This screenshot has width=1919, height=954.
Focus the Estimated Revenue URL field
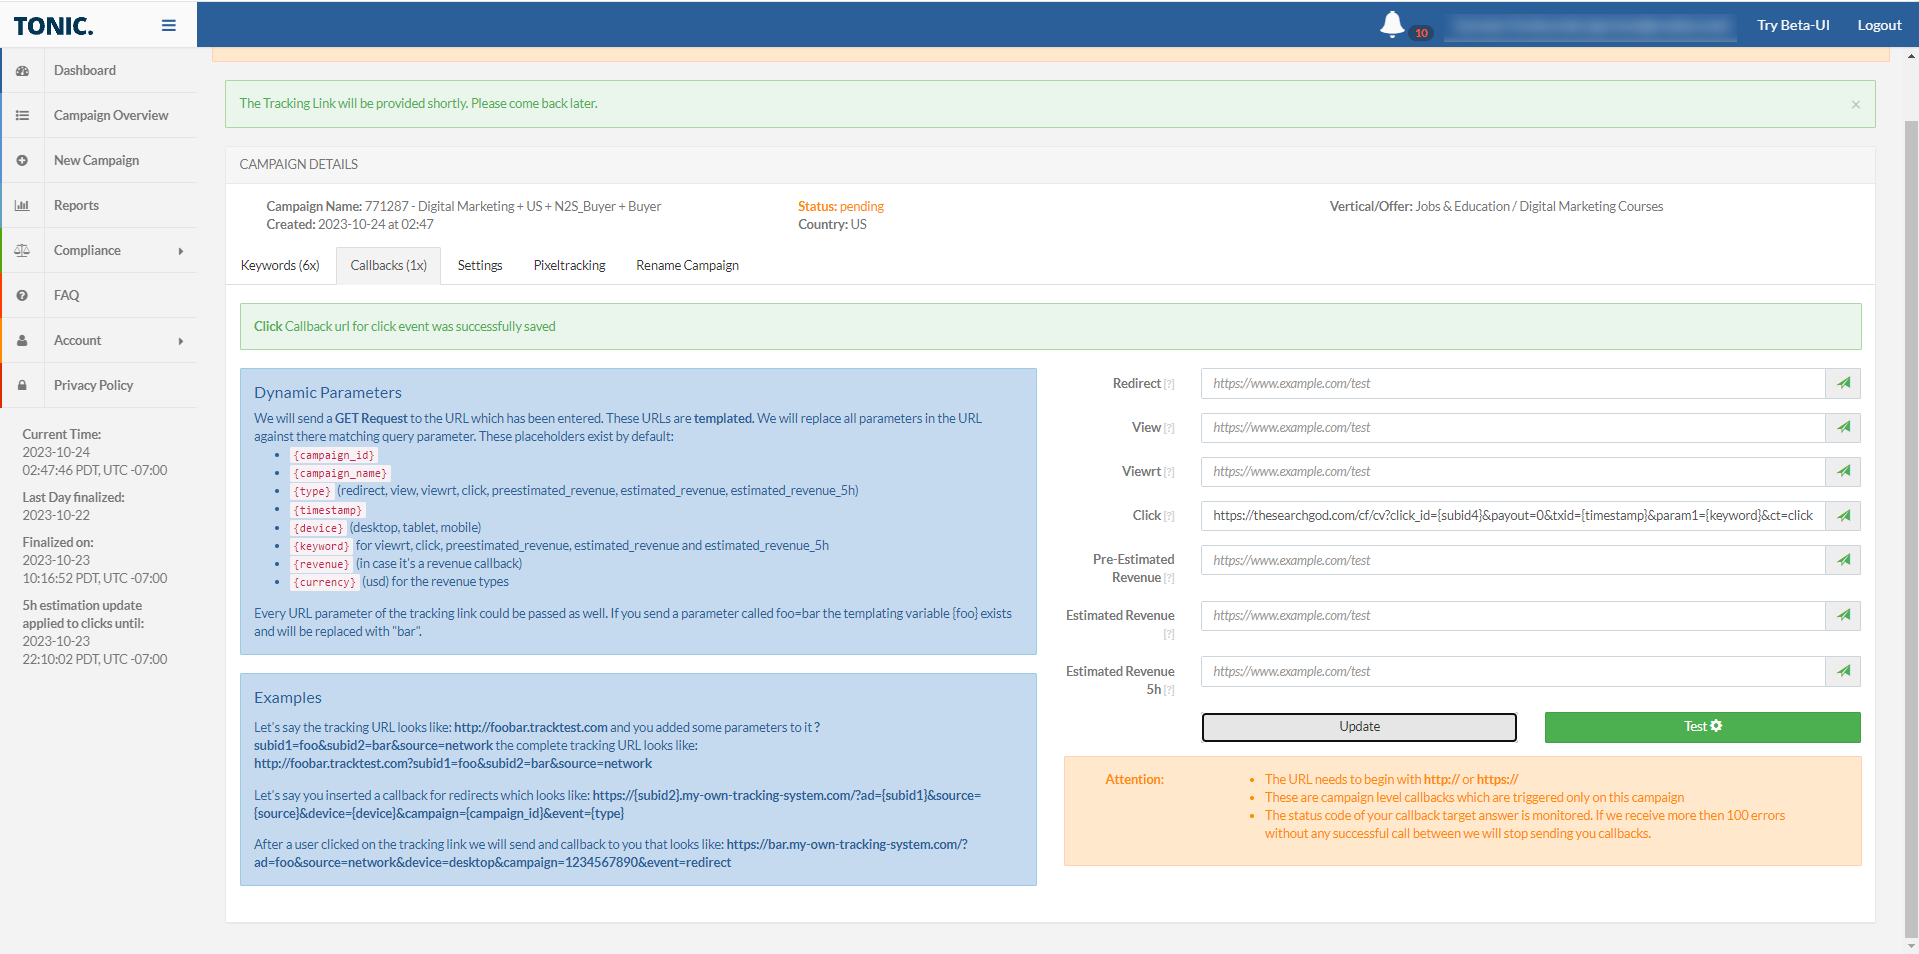click(x=1513, y=615)
